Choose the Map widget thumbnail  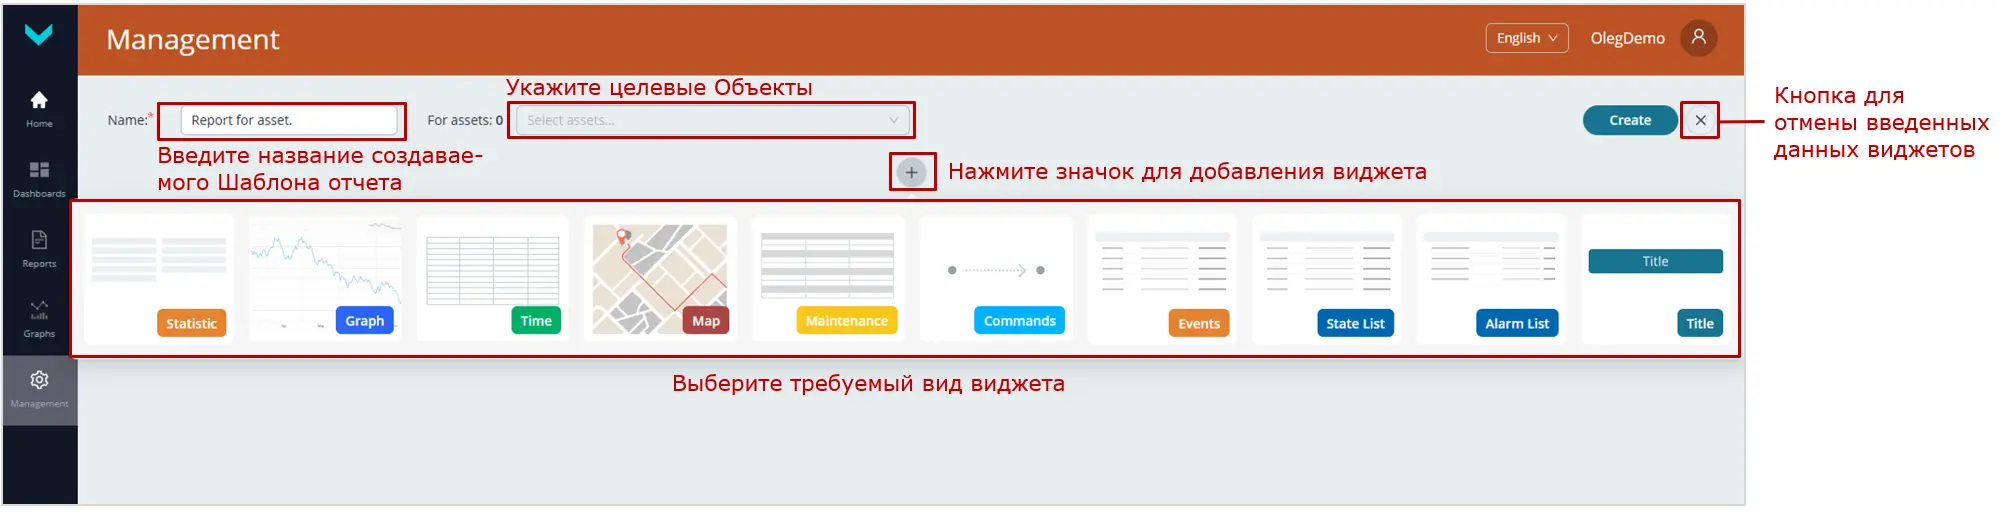tap(660, 279)
